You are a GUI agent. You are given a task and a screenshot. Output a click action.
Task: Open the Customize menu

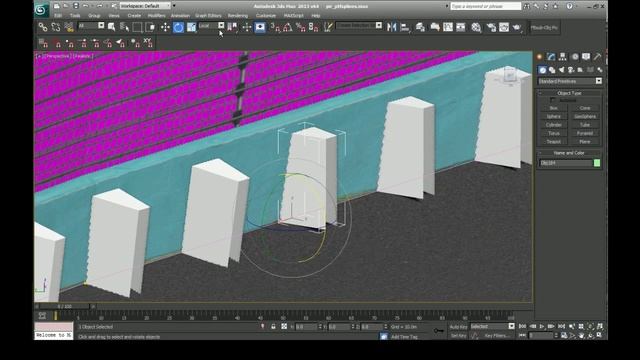click(266, 16)
